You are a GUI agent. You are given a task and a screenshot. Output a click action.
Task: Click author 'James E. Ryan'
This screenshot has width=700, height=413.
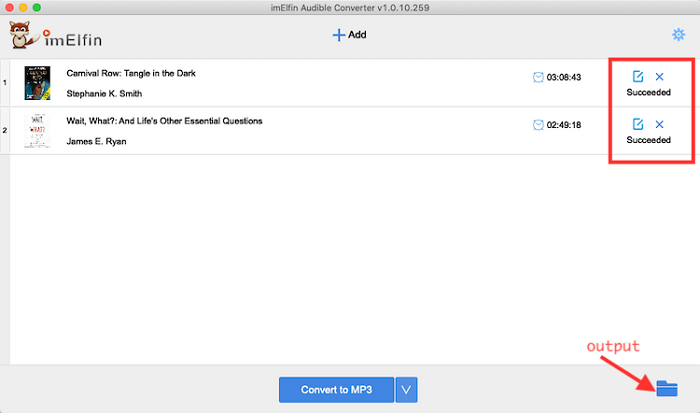(x=96, y=141)
